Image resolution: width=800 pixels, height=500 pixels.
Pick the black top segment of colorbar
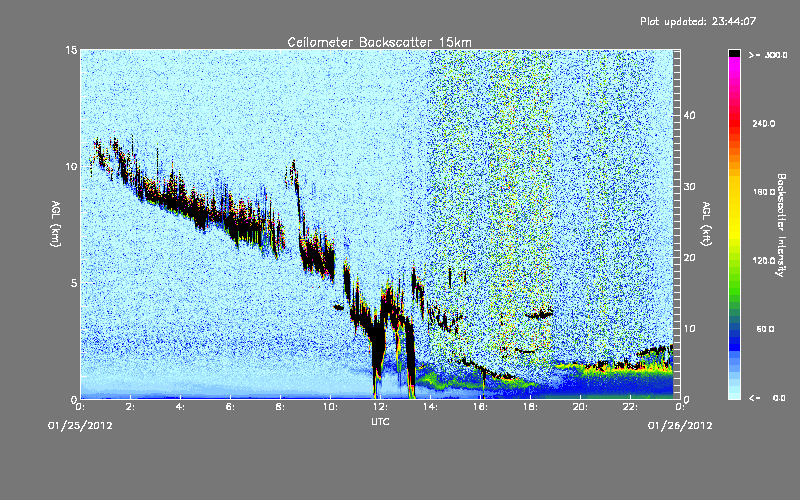coord(734,53)
